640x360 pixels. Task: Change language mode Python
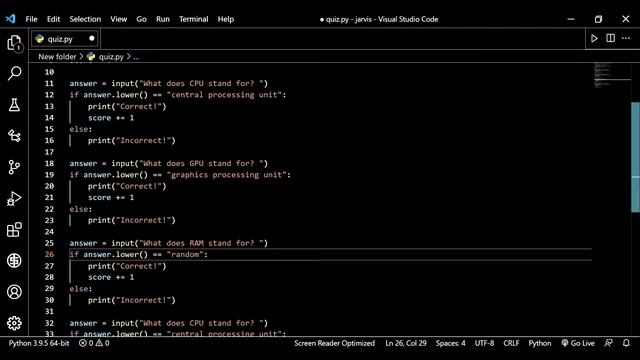point(540,343)
